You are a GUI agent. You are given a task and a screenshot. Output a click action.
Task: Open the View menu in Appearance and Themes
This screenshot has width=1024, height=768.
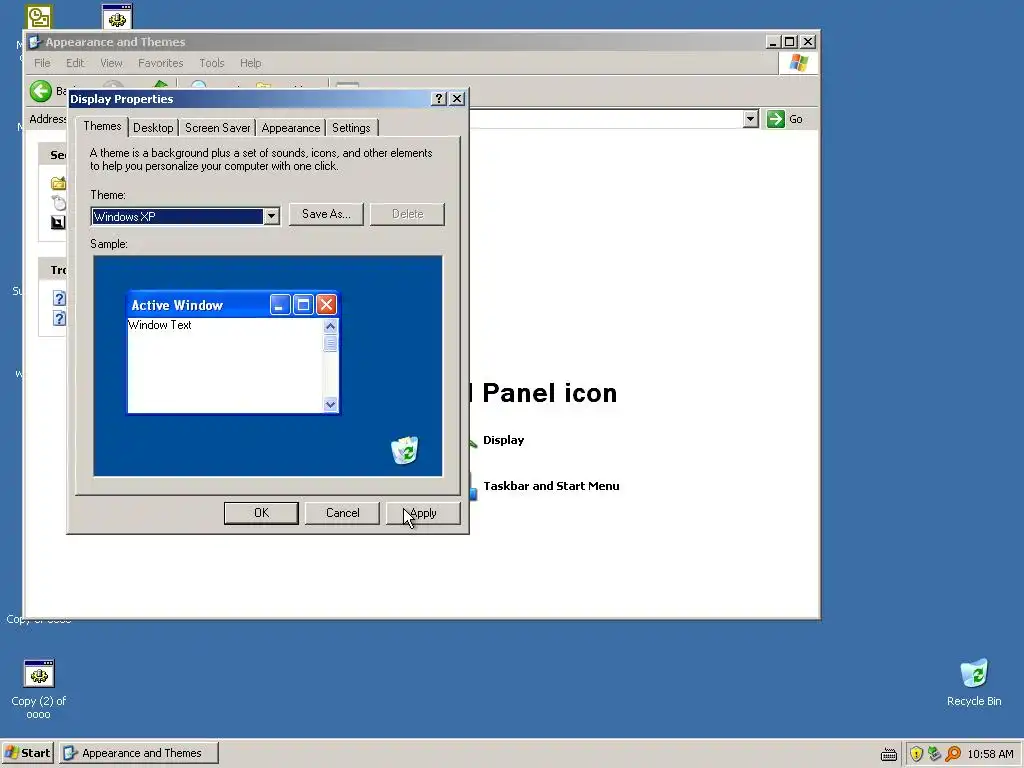(x=111, y=63)
